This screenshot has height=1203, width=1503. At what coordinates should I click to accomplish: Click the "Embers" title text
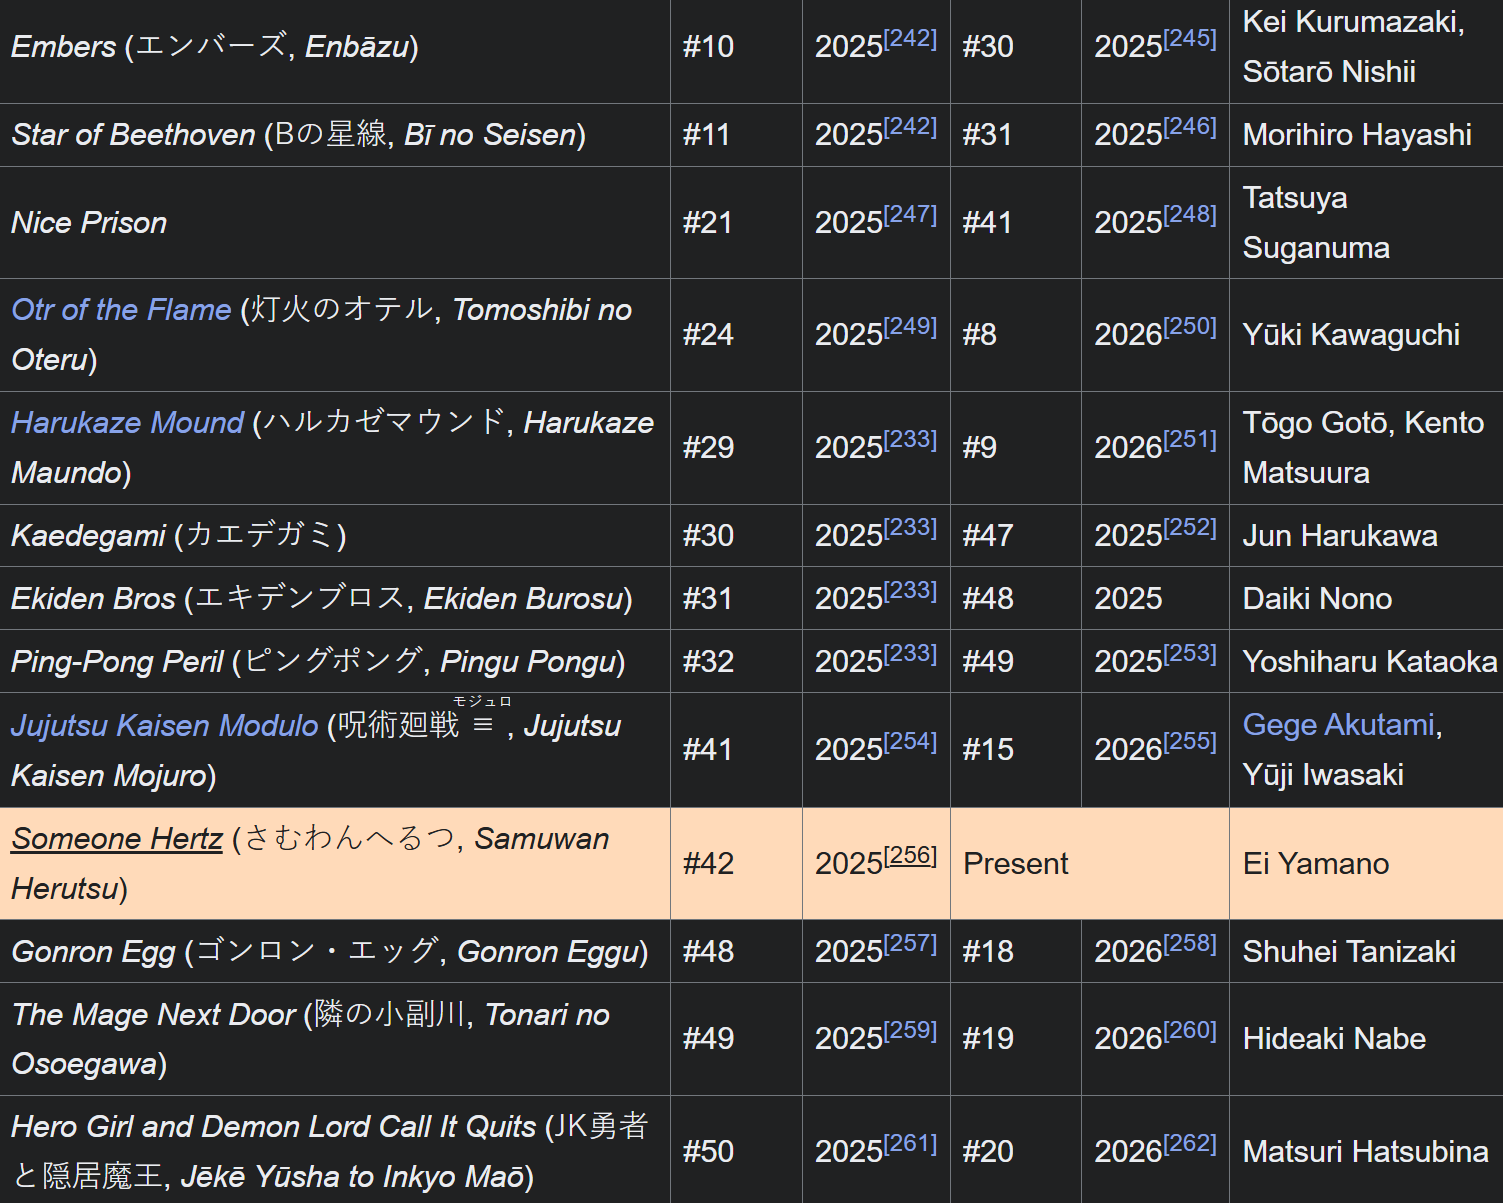click(64, 47)
